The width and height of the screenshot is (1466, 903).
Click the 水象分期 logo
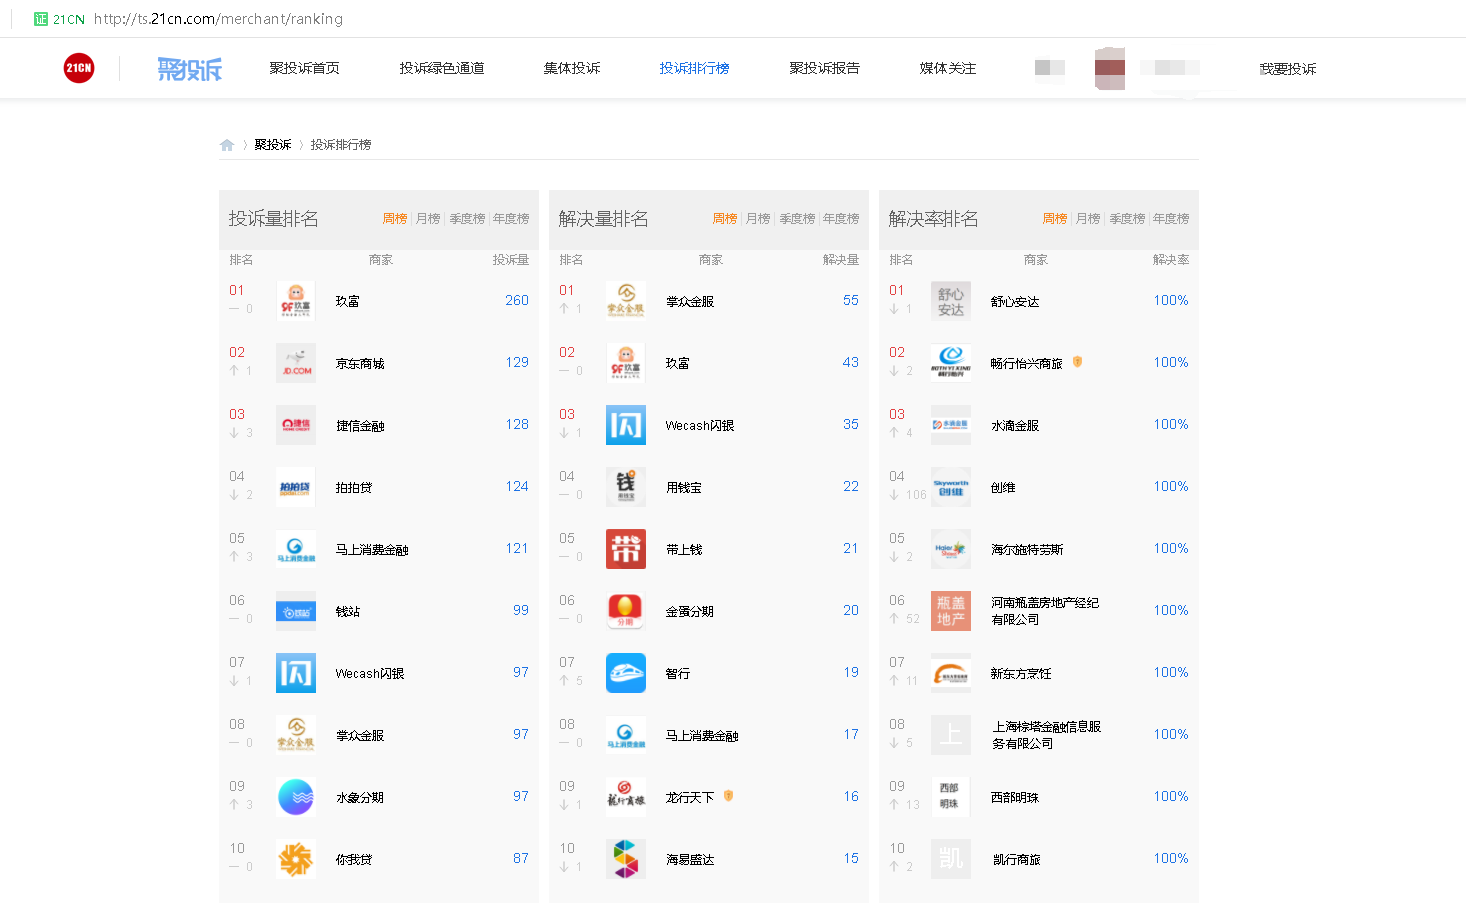point(296,797)
